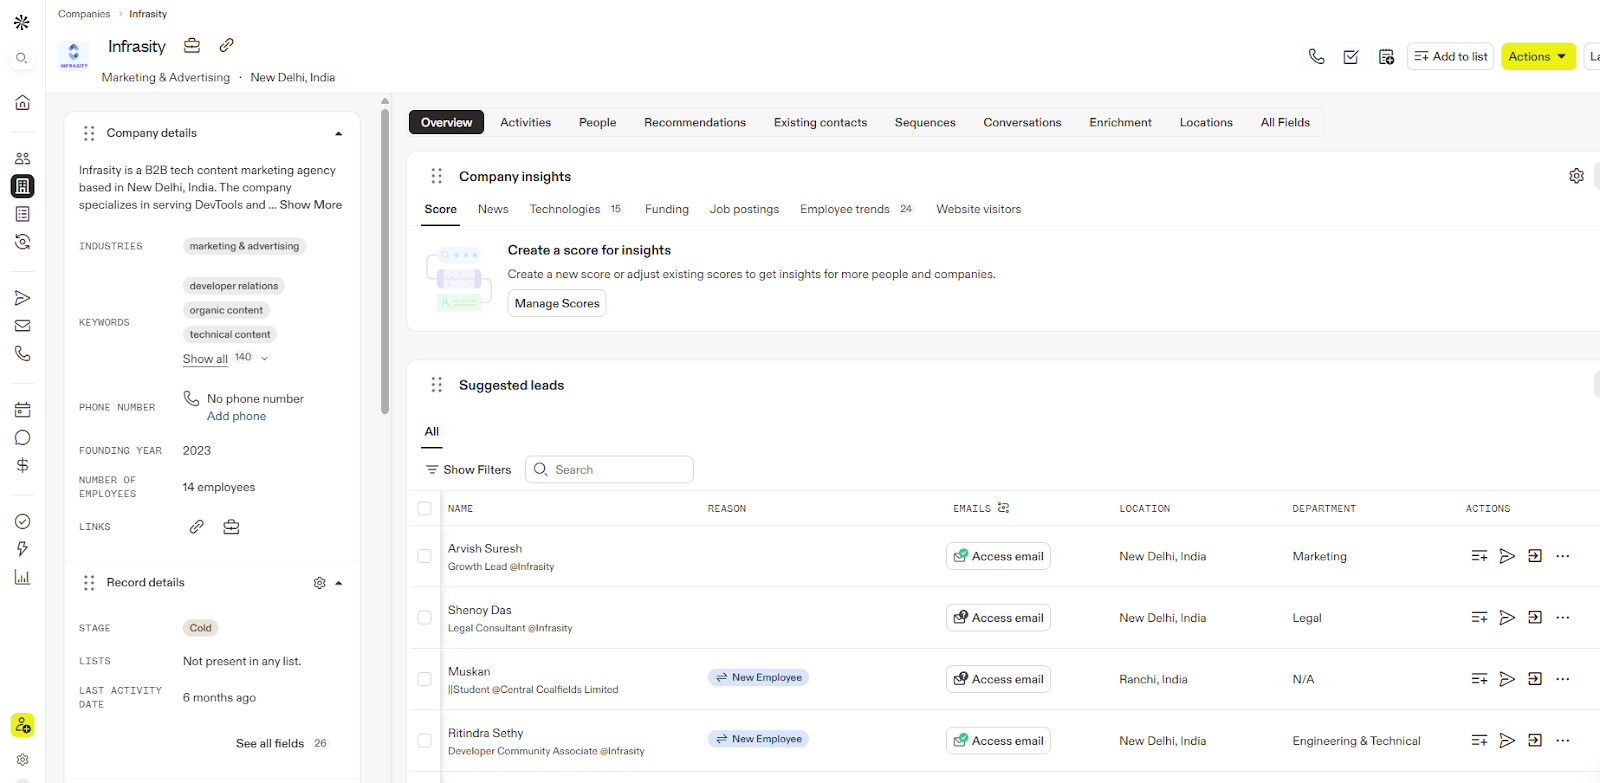Click the add-to-list icon for Shenoy Das

tap(1479, 618)
